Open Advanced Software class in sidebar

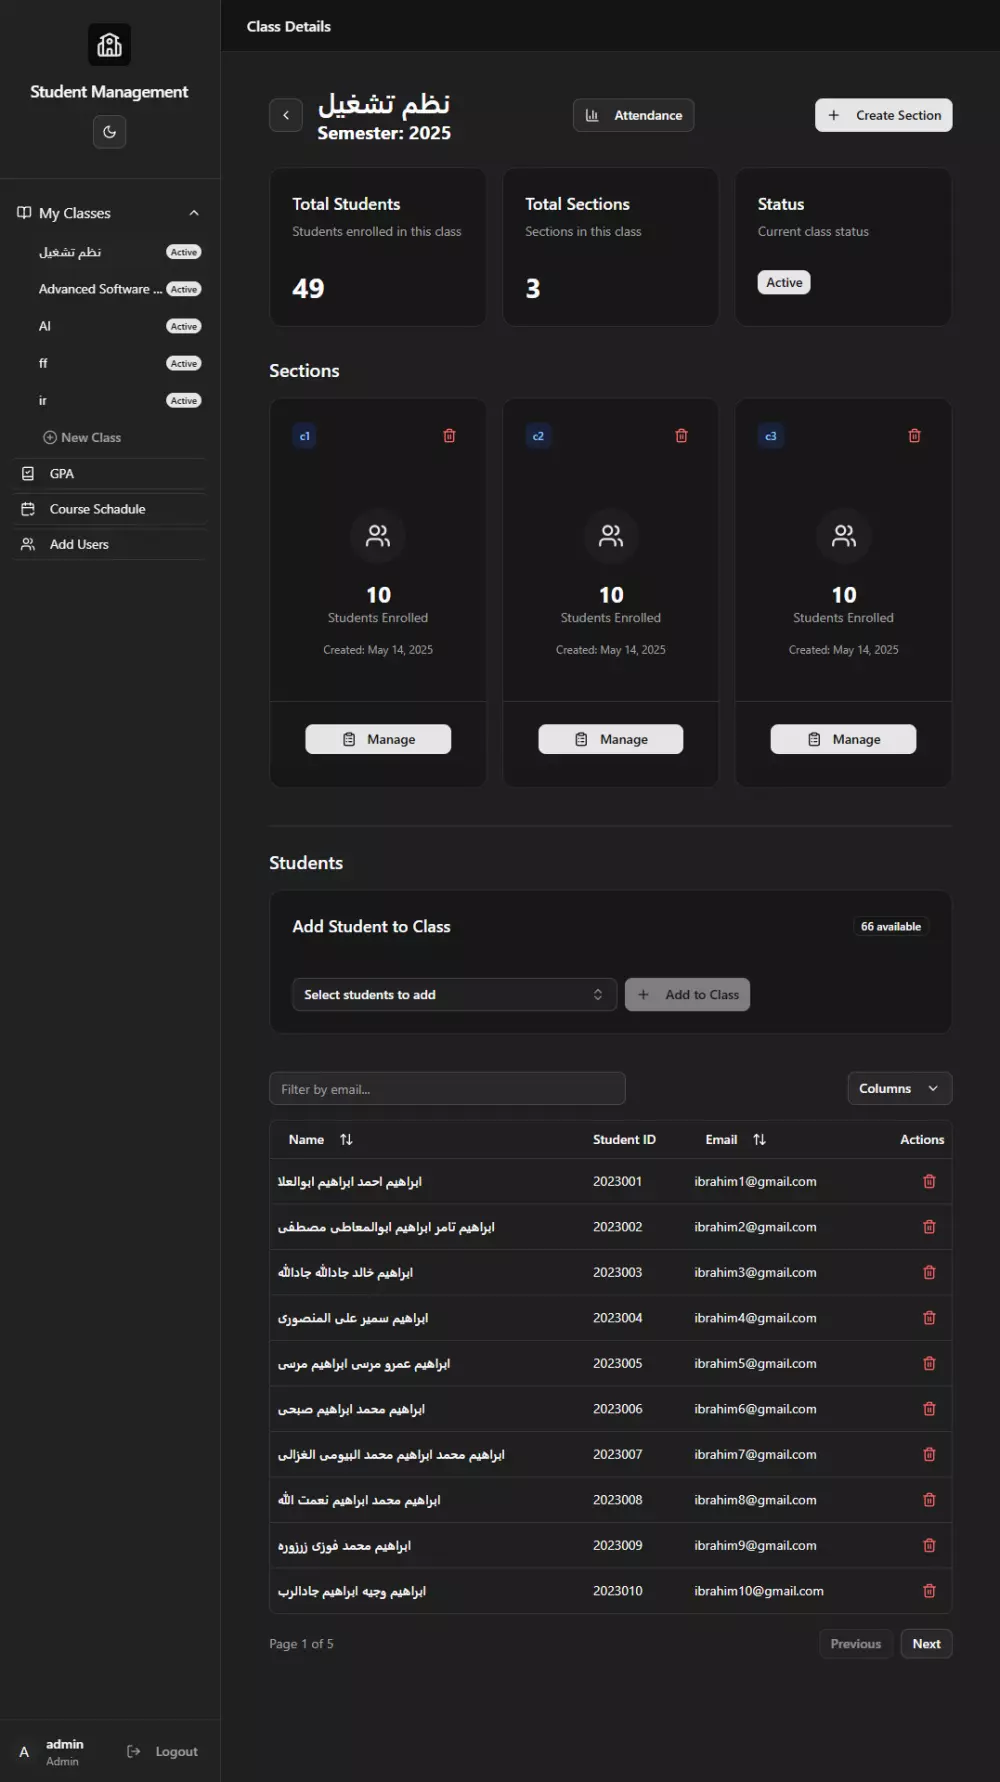100,289
